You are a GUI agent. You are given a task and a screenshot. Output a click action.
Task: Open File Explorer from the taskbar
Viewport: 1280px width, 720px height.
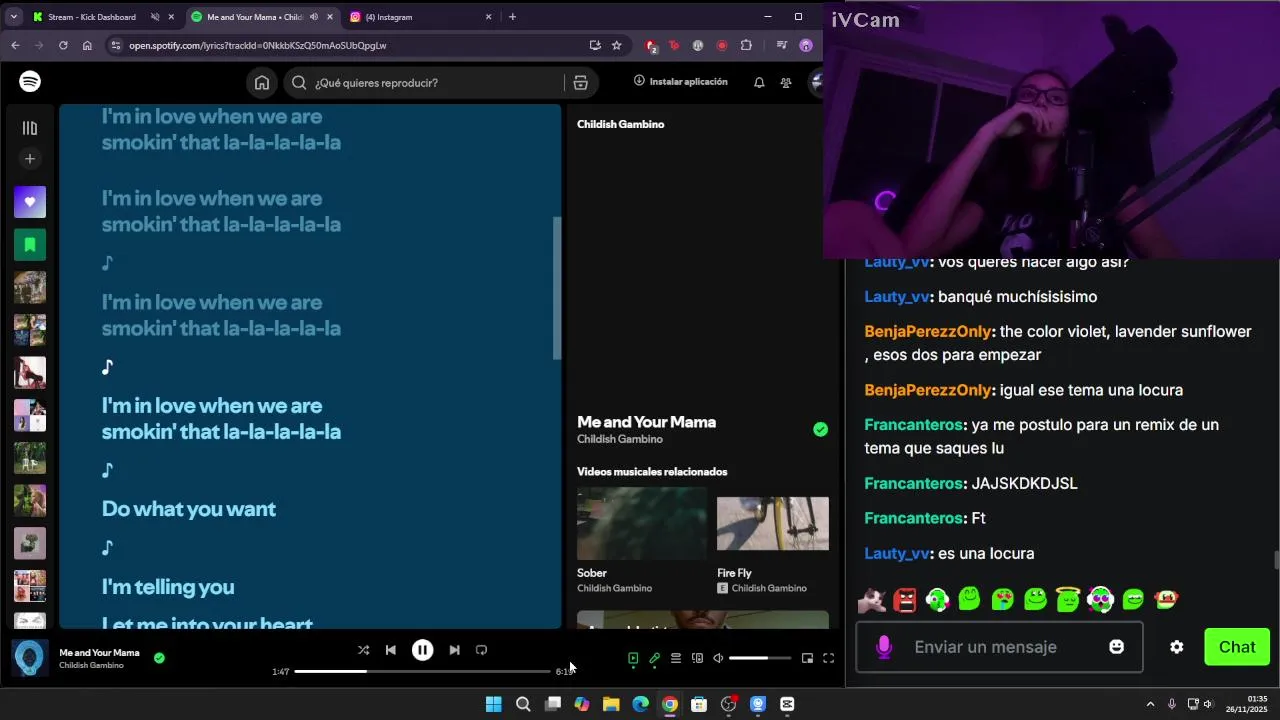tap(611, 704)
